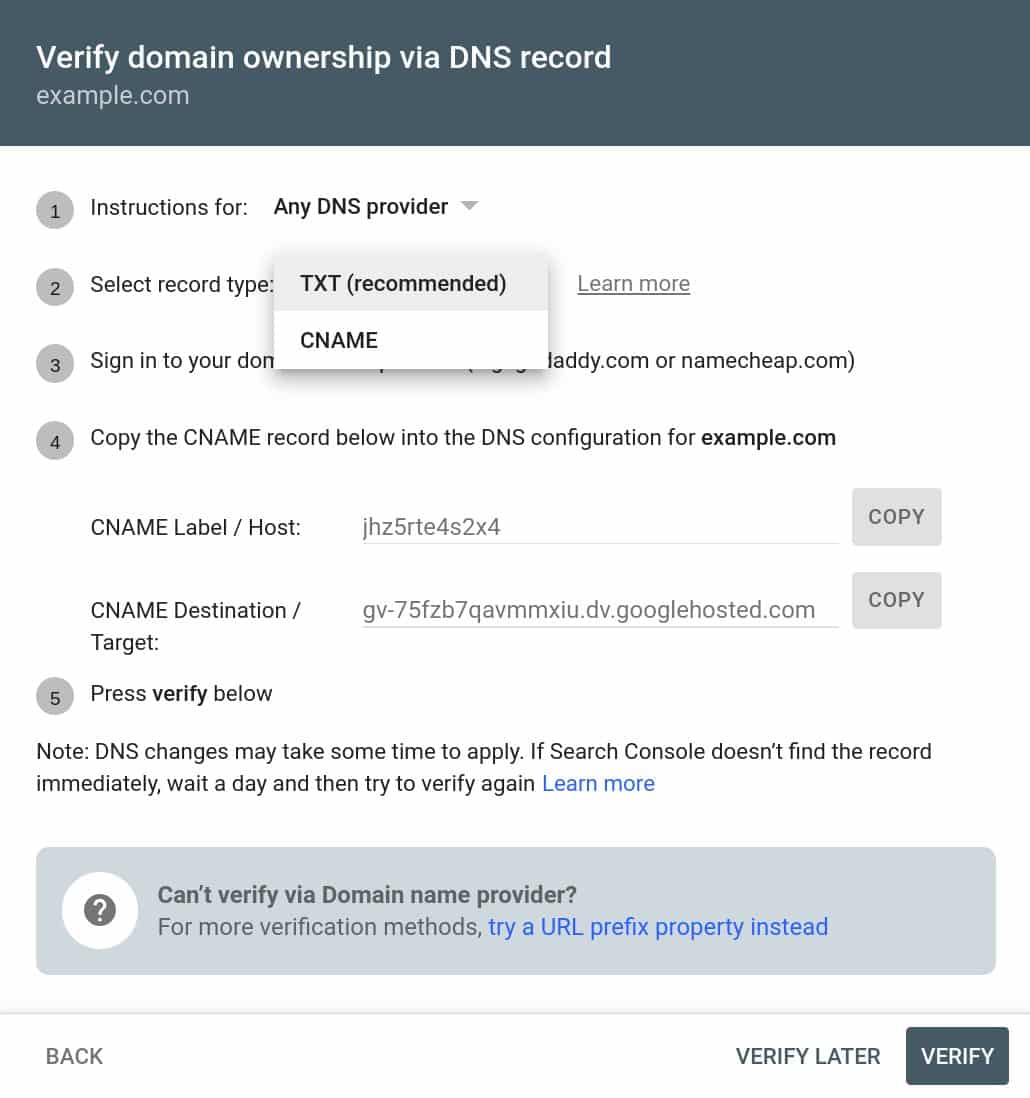1030x1098 pixels.
Task: Open Learn more link in DNS note
Action: pos(598,784)
